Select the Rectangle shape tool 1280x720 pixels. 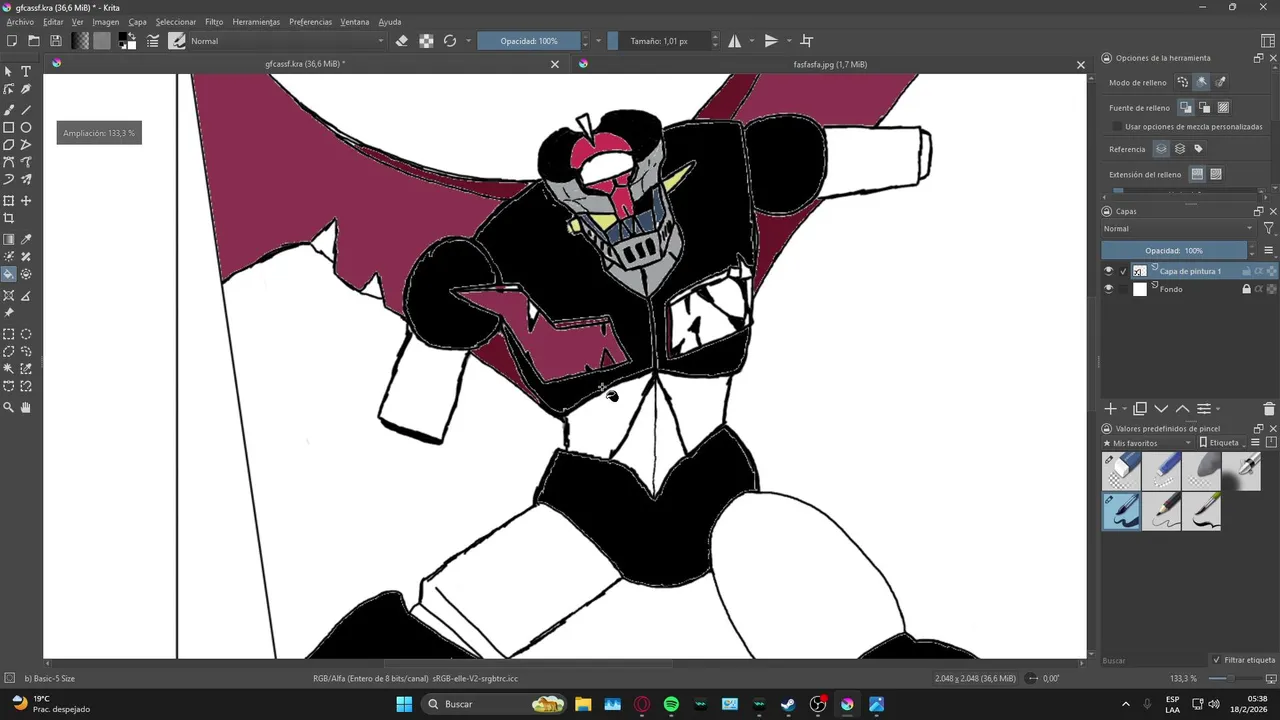[9, 128]
